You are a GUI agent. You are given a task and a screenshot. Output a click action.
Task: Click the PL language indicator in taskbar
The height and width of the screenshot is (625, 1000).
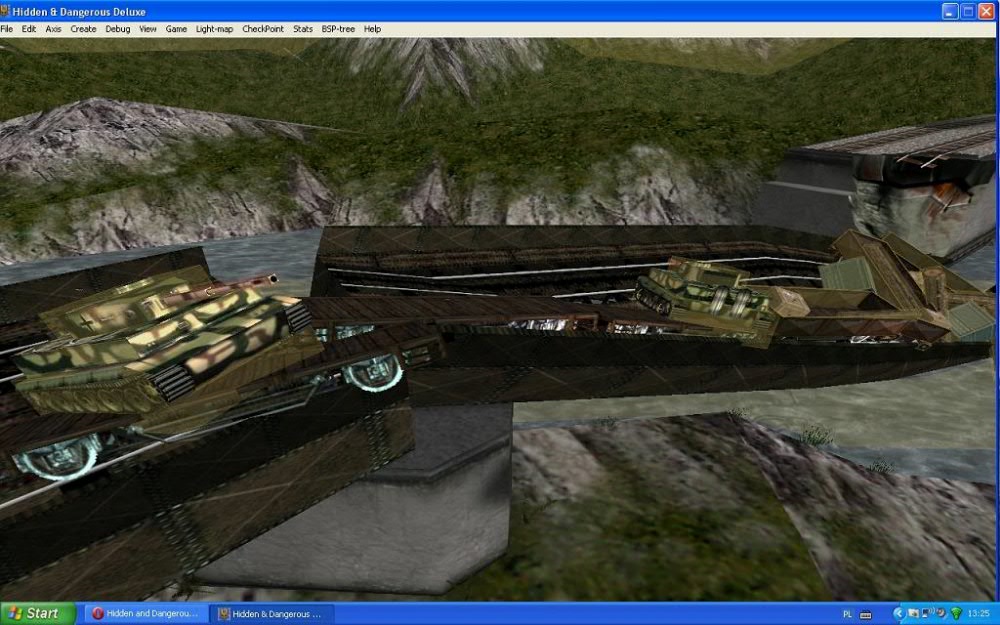point(847,614)
